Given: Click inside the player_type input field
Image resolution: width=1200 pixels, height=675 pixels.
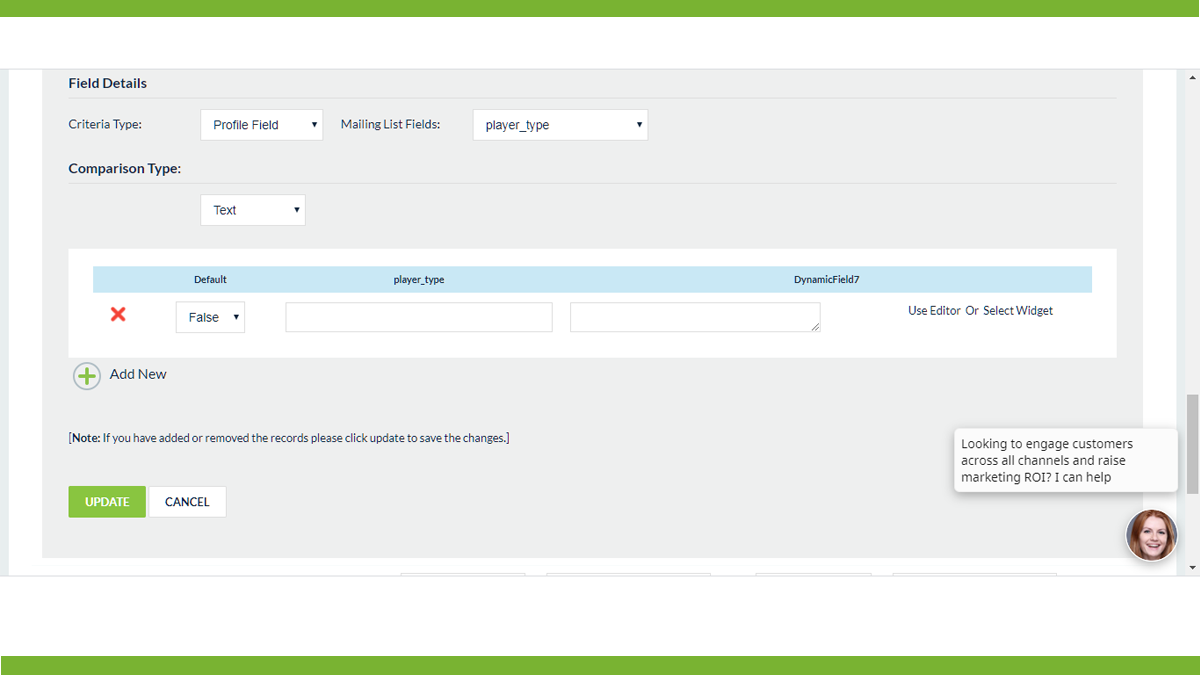Looking at the screenshot, I should pos(418,316).
